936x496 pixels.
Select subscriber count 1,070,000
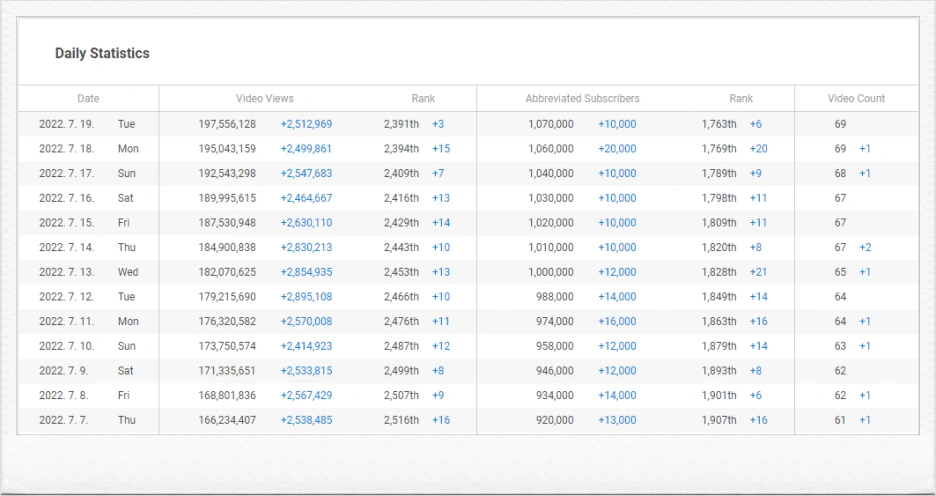point(550,124)
